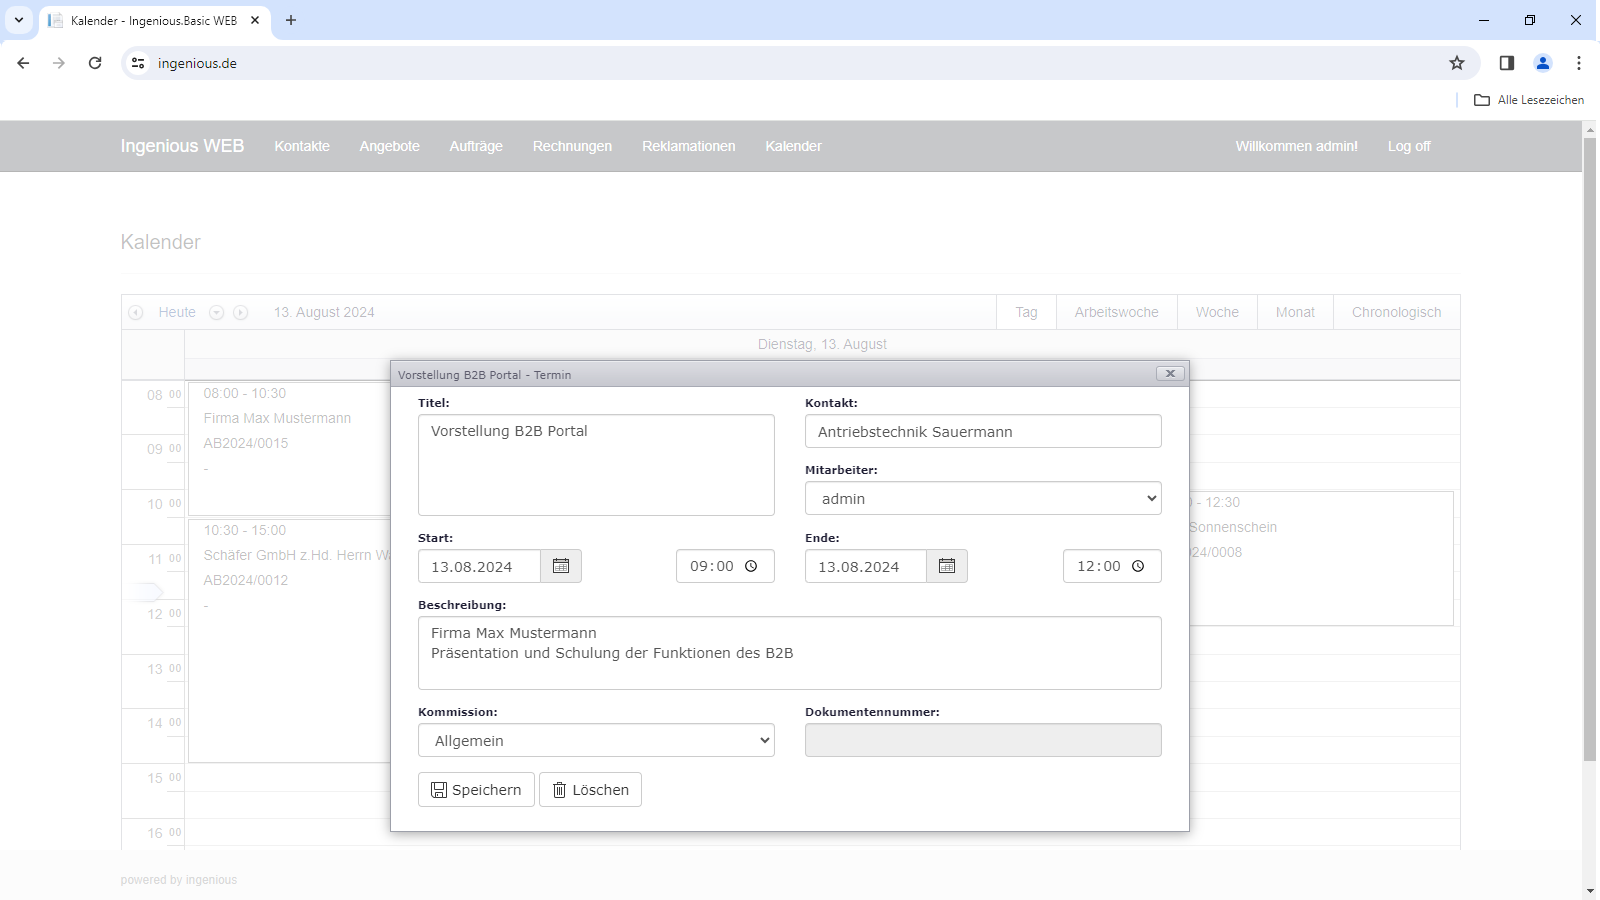The image size is (1600, 900).
Task: Go to previous day arrow in calendar
Action: click(x=136, y=312)
